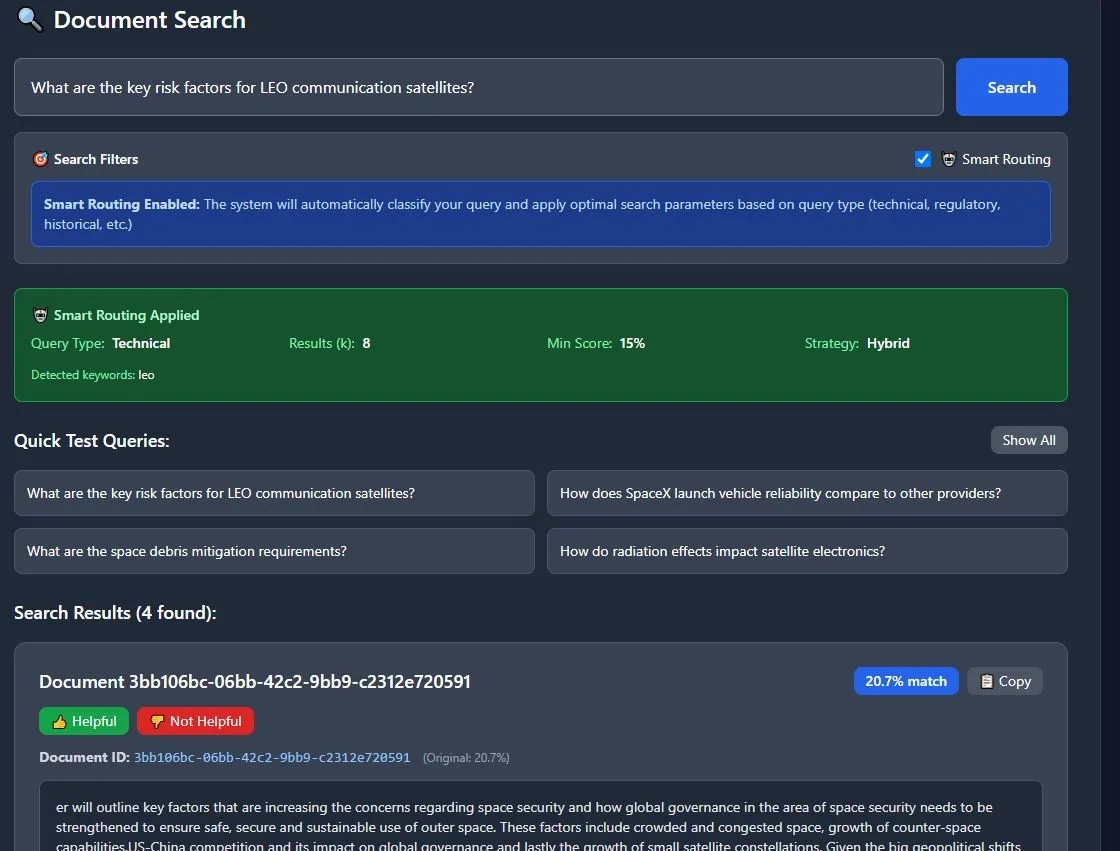Click Show All next to Quick Test Queries

click(x=1029, y=439)
